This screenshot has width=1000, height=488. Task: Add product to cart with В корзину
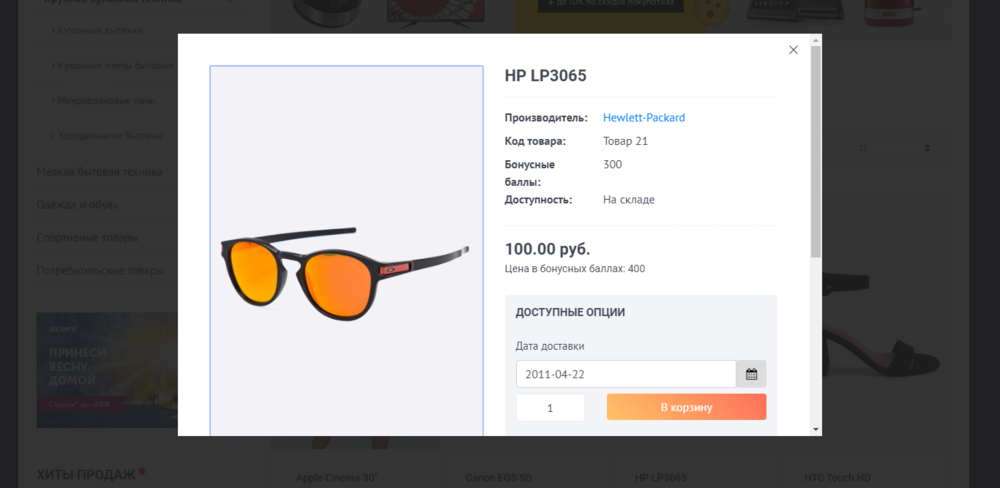tap(686, 407)
